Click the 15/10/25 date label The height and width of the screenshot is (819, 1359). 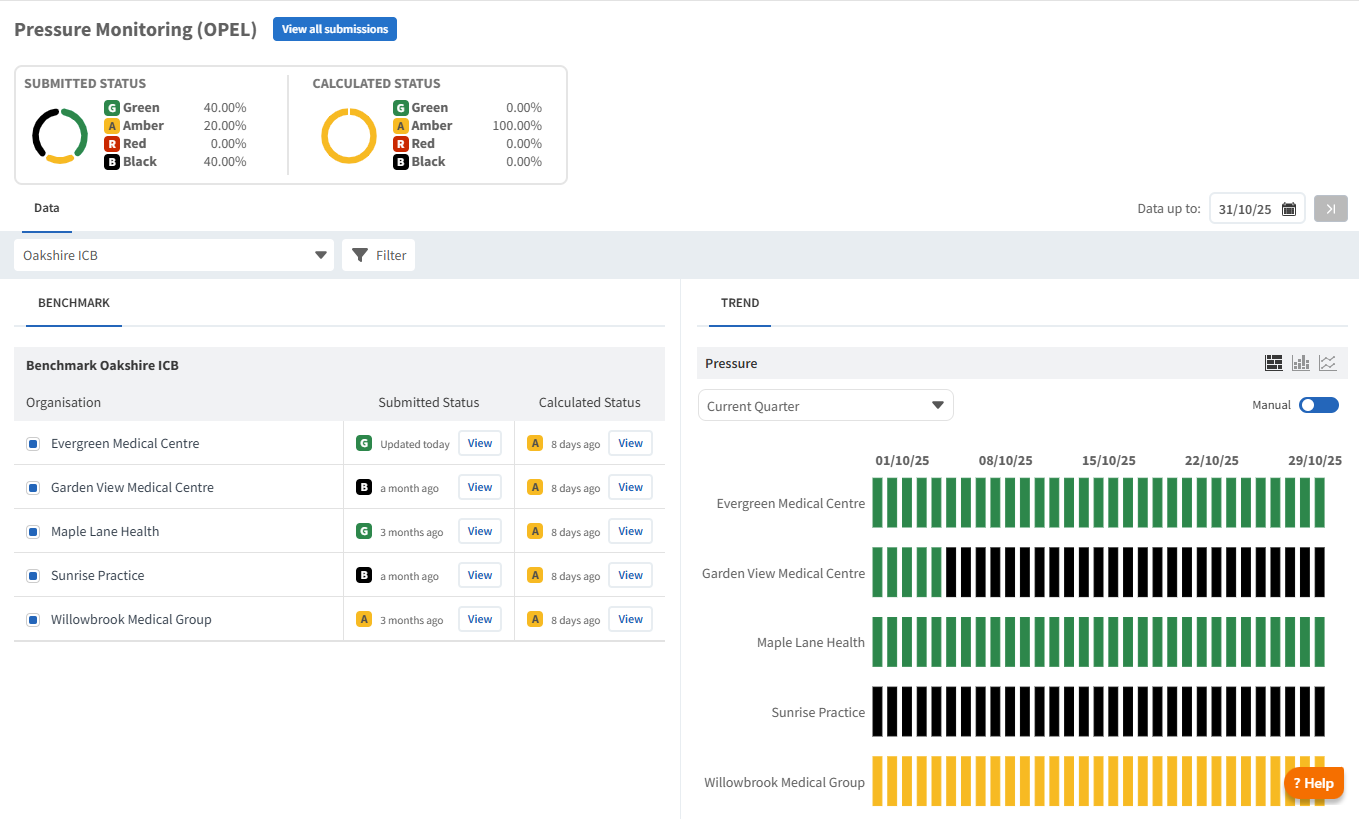[x=1109, y=461]
